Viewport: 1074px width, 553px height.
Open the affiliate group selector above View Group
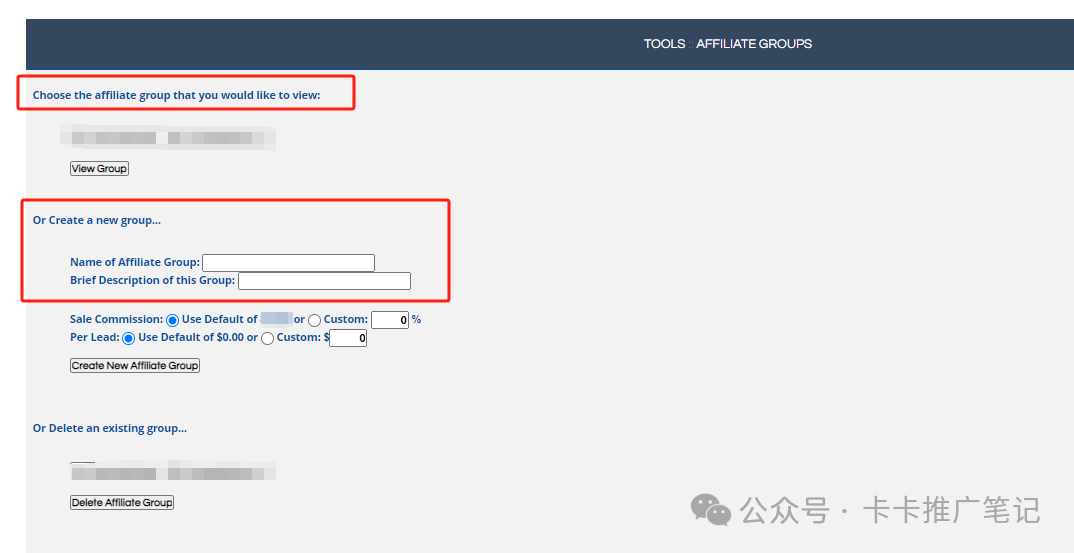(168, 138)
